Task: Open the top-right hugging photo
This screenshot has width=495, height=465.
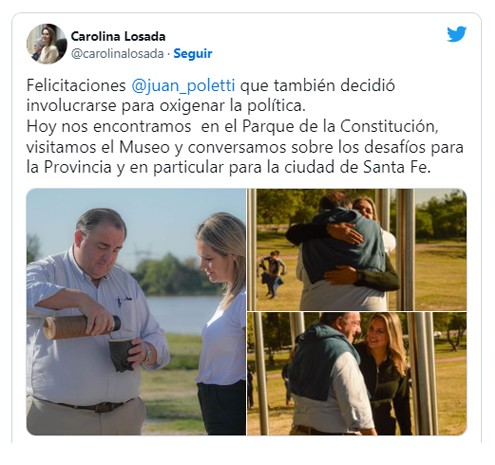Action: [357, 250]
